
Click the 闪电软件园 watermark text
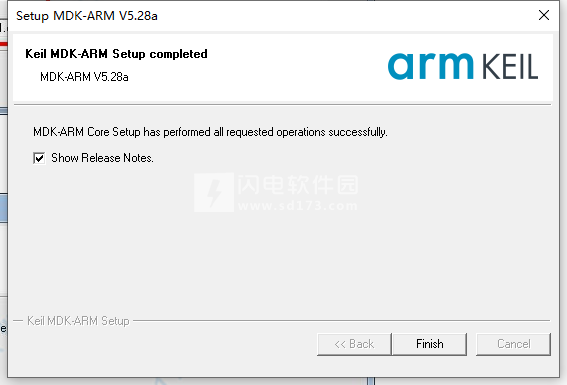point(298,184)
